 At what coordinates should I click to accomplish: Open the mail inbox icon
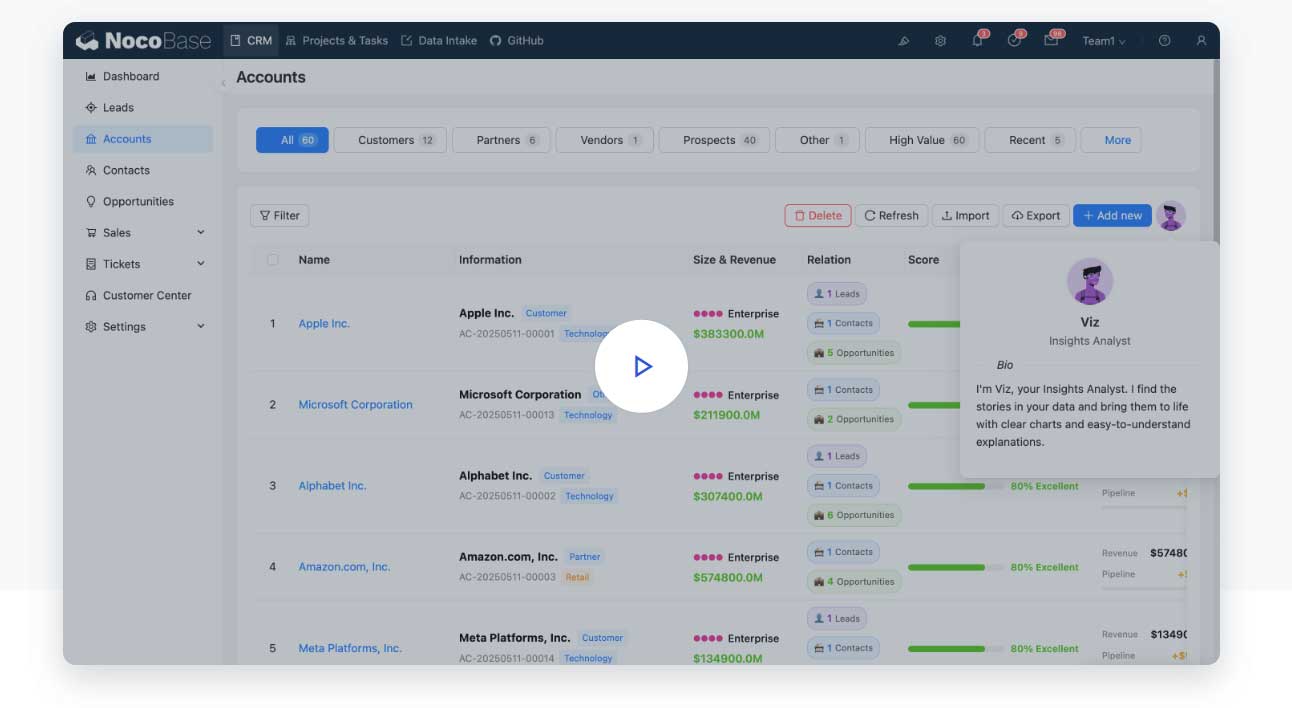pos(1051,41)
